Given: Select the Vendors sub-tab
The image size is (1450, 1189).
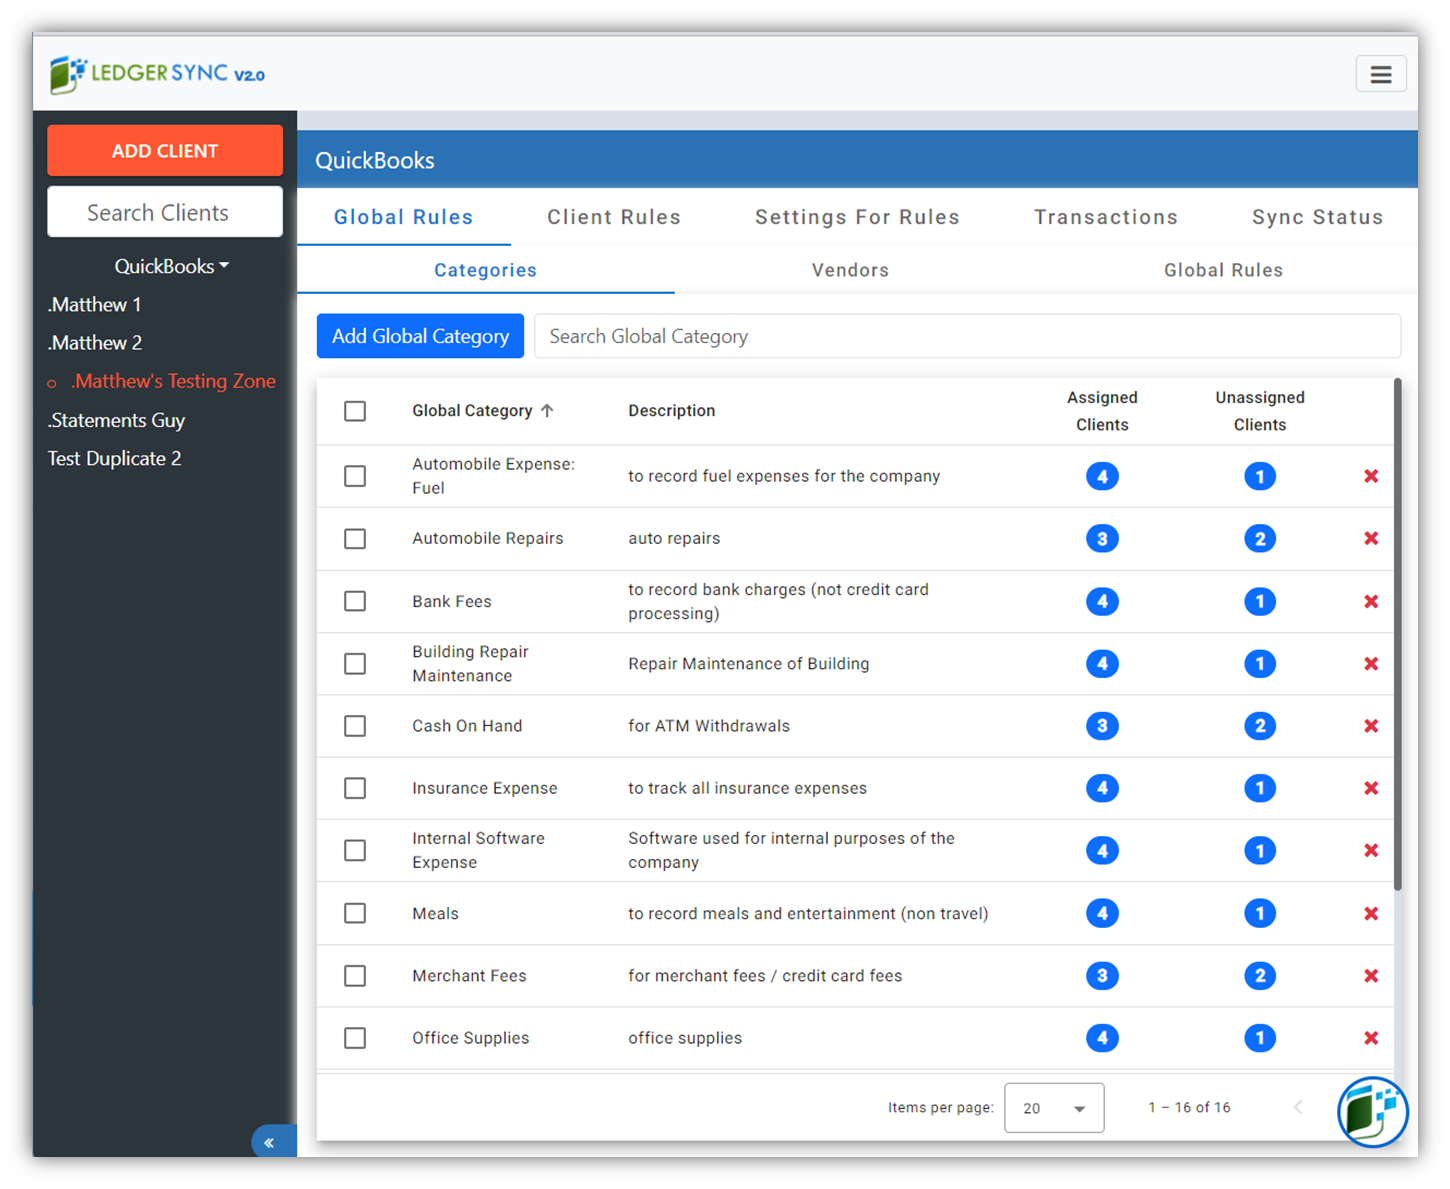Looking at the screenshot, I should [x=850, y=270].
